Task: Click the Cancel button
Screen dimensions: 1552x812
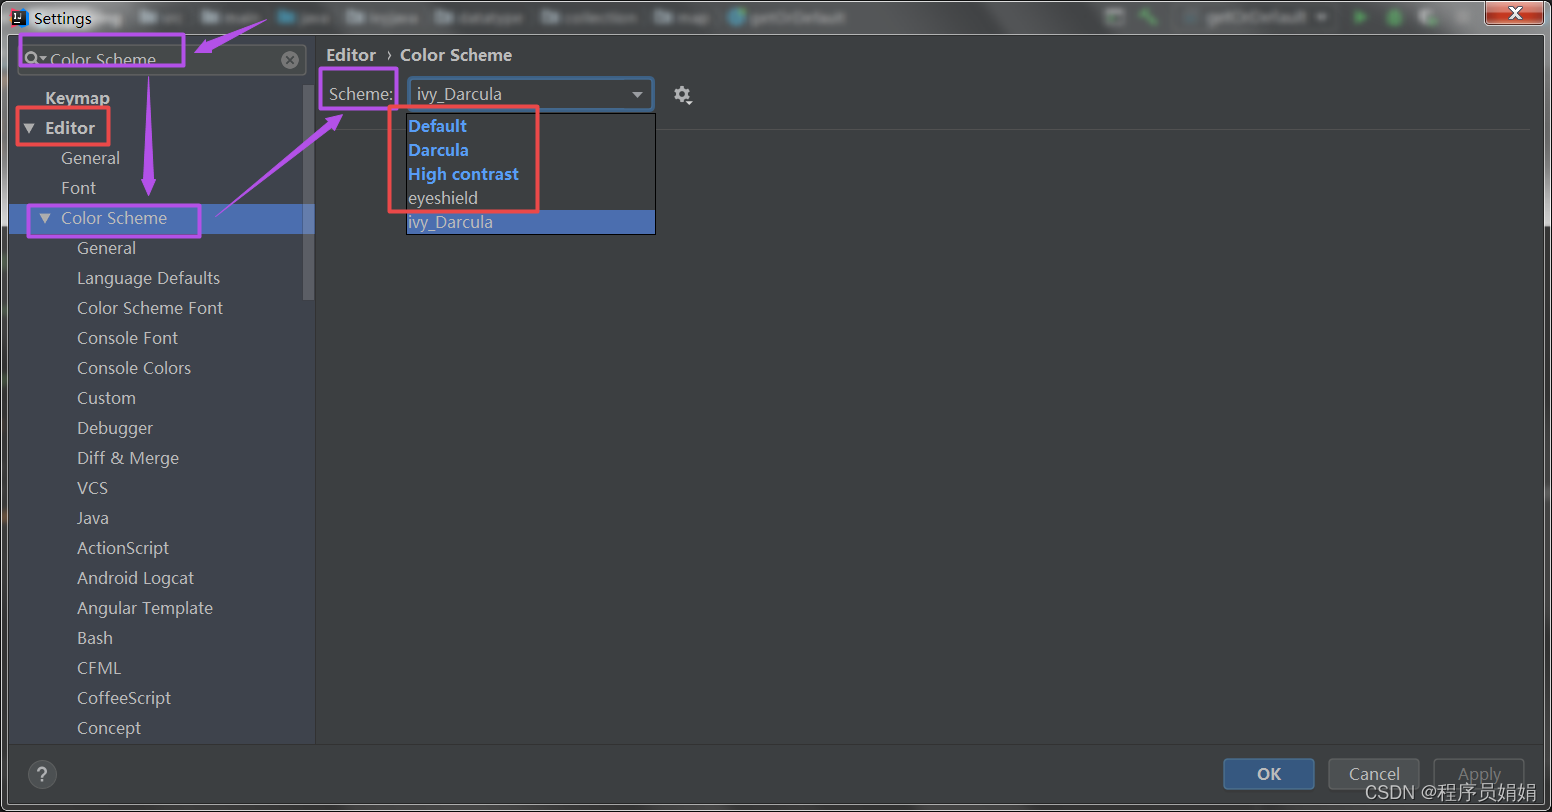Action: 1373,773
